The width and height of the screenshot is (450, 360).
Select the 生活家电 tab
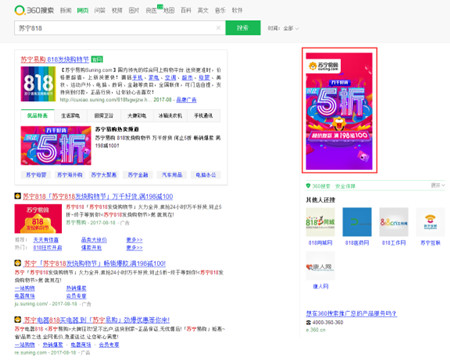pos(70,116)
